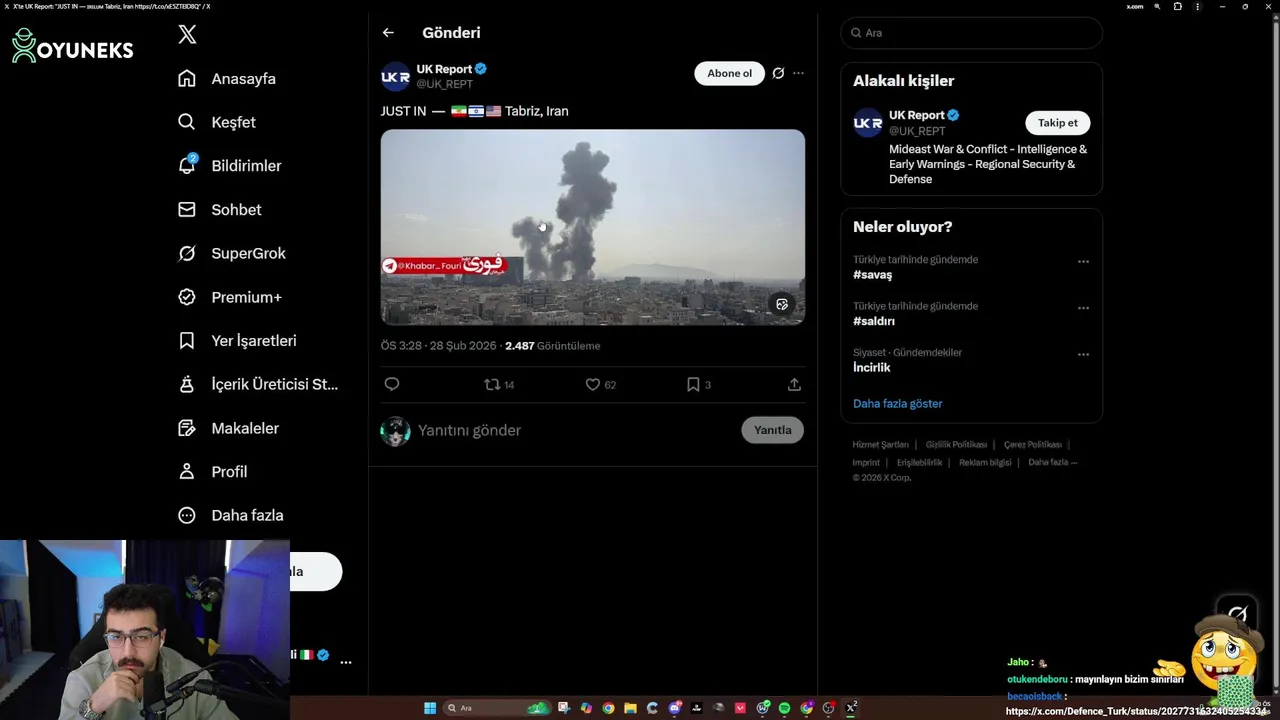Click 2.487 Görüntüleme view count
The image size is (1280, 720).
point(552,346)
